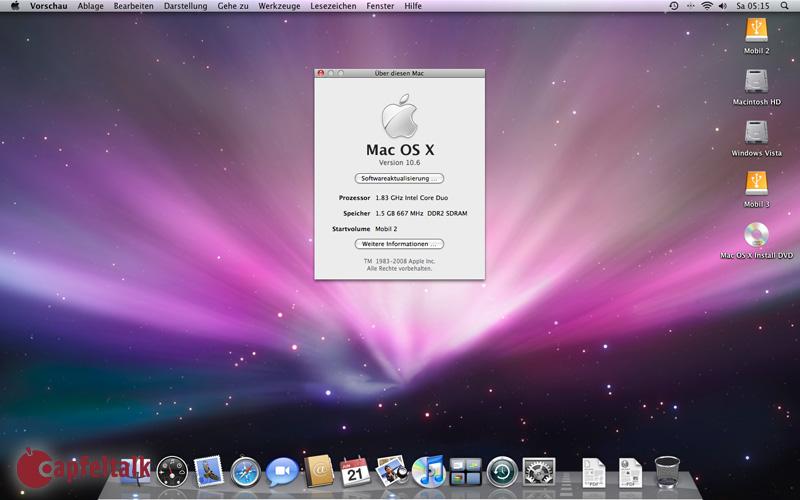Open Address Book from the dock
Viewport: 800px width, 500px height.
319,470
